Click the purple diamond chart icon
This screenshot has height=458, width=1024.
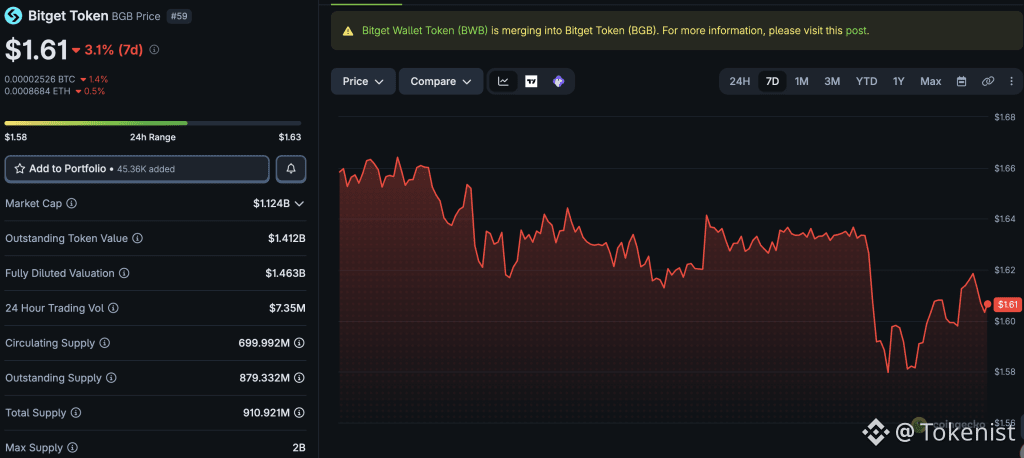[x=558, y=81]
